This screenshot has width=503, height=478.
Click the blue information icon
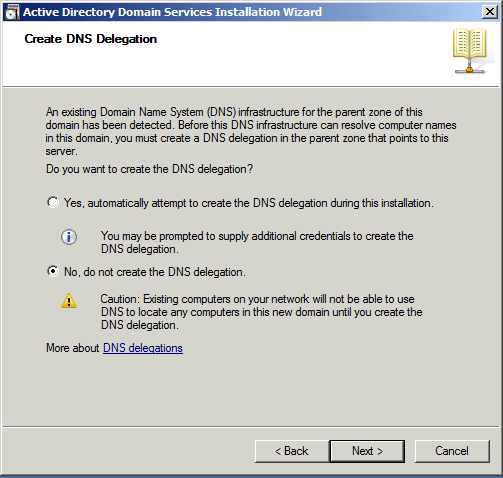tap(69, 237)
